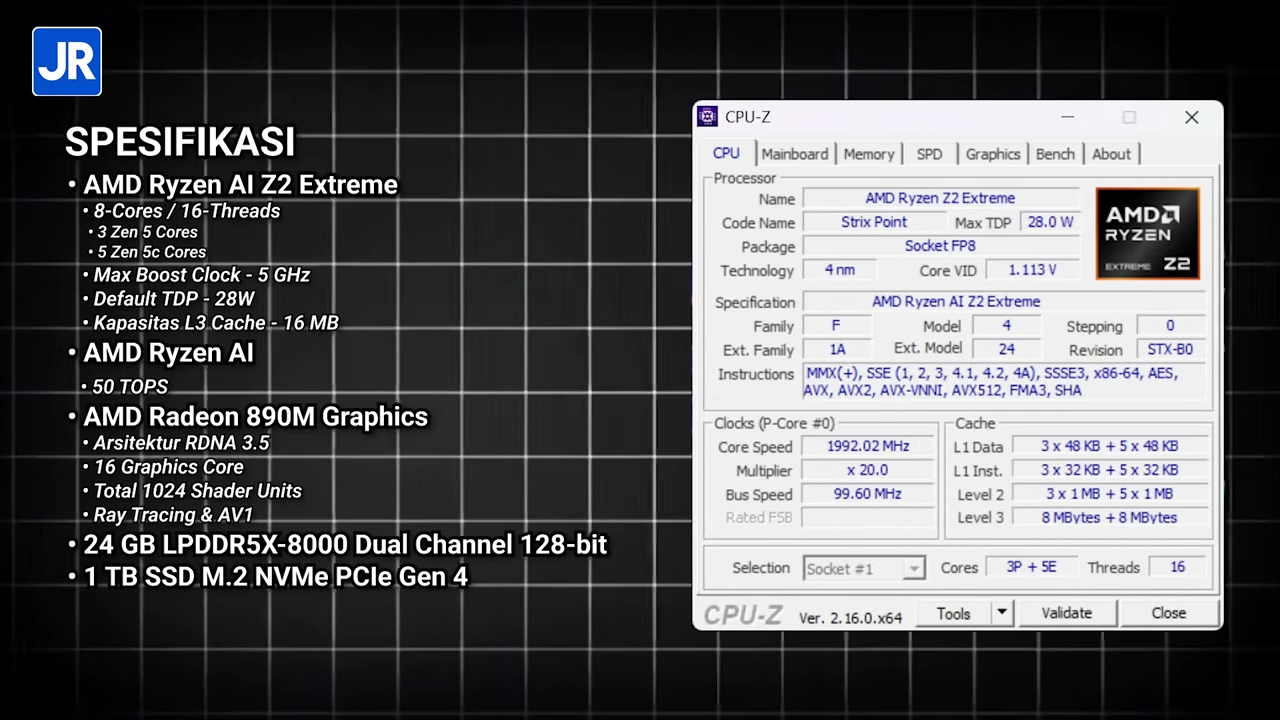Click the processor Name field
The height and width of the screenshot is (720, 1280).
(940, 198)
